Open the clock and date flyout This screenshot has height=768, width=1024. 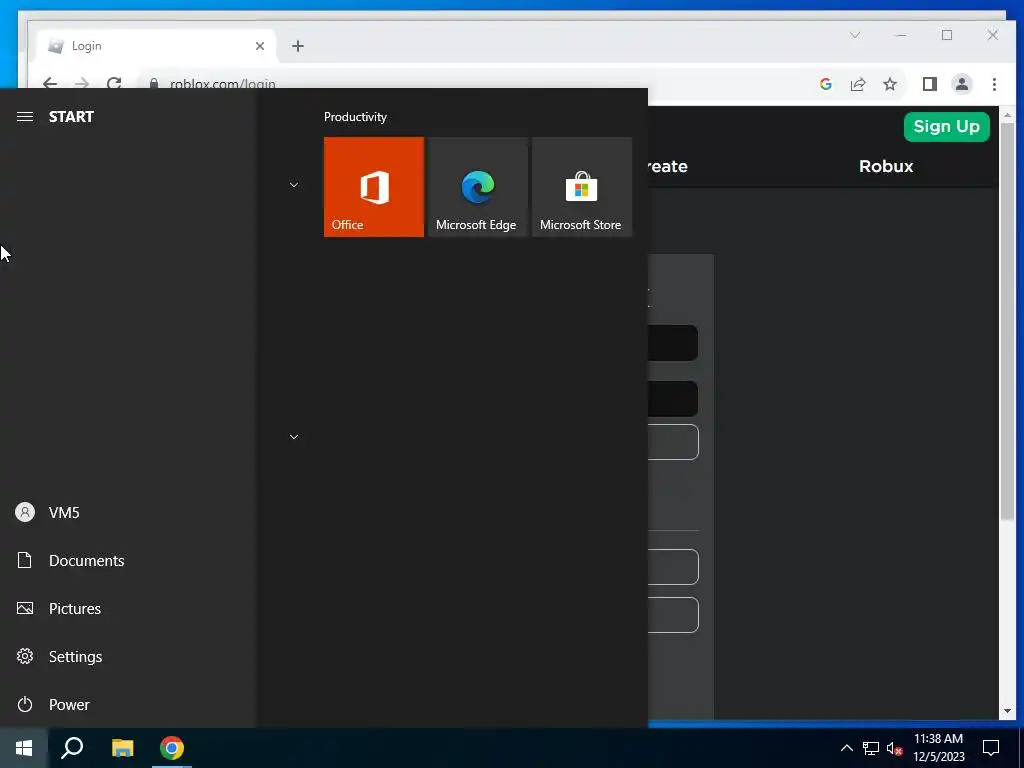pyautogui.click(x=938, y=748)
